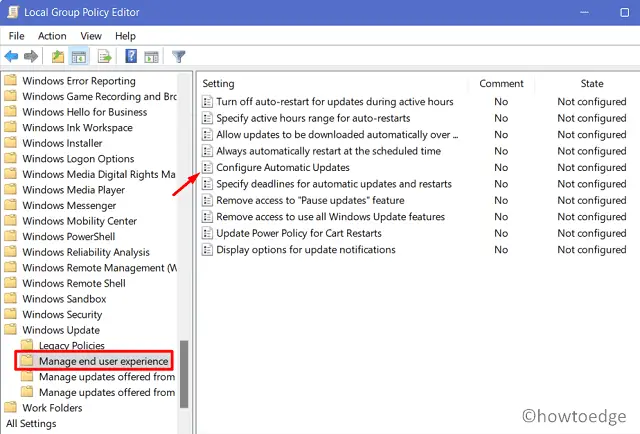Image resolution: width=640 pixels, height=434 pixels.
Task: Click the folder icon of Work Folders
Action: (x=11, y=407)
